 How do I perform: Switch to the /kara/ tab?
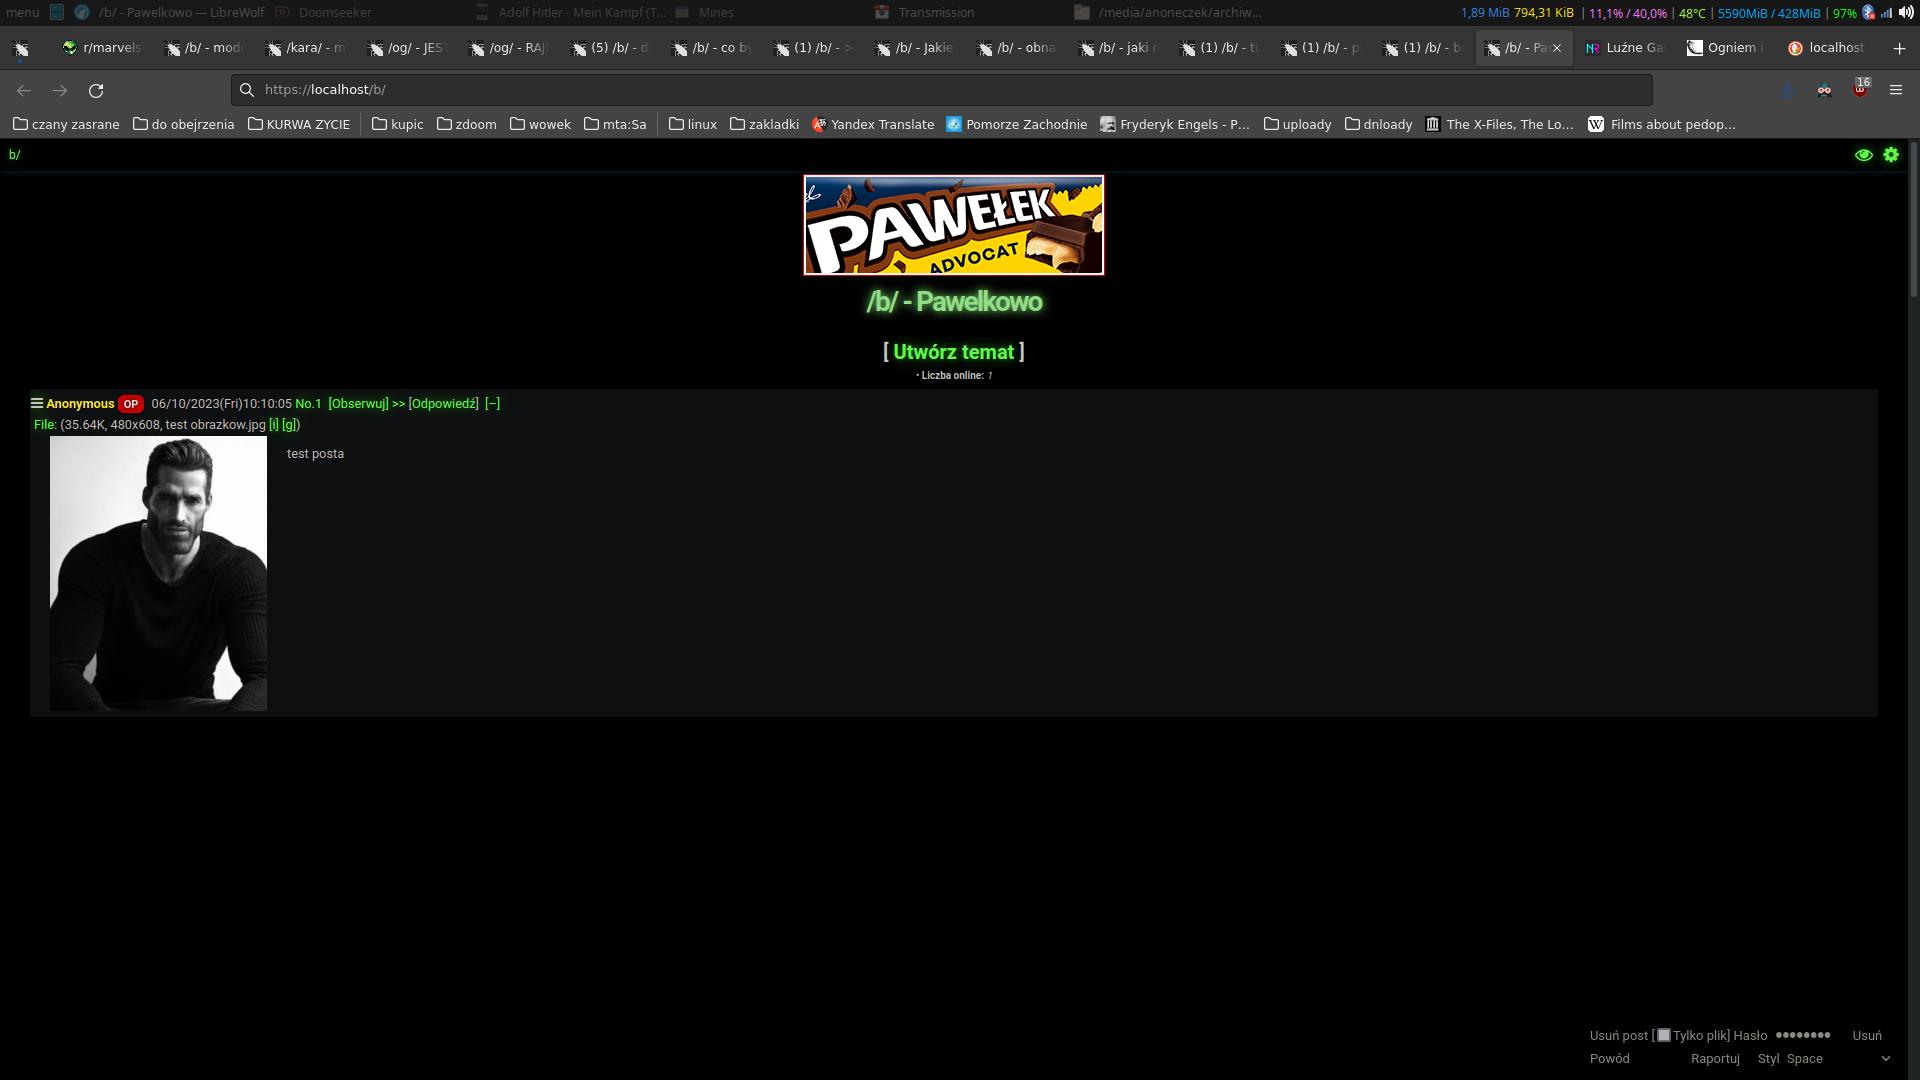(305, 48)
